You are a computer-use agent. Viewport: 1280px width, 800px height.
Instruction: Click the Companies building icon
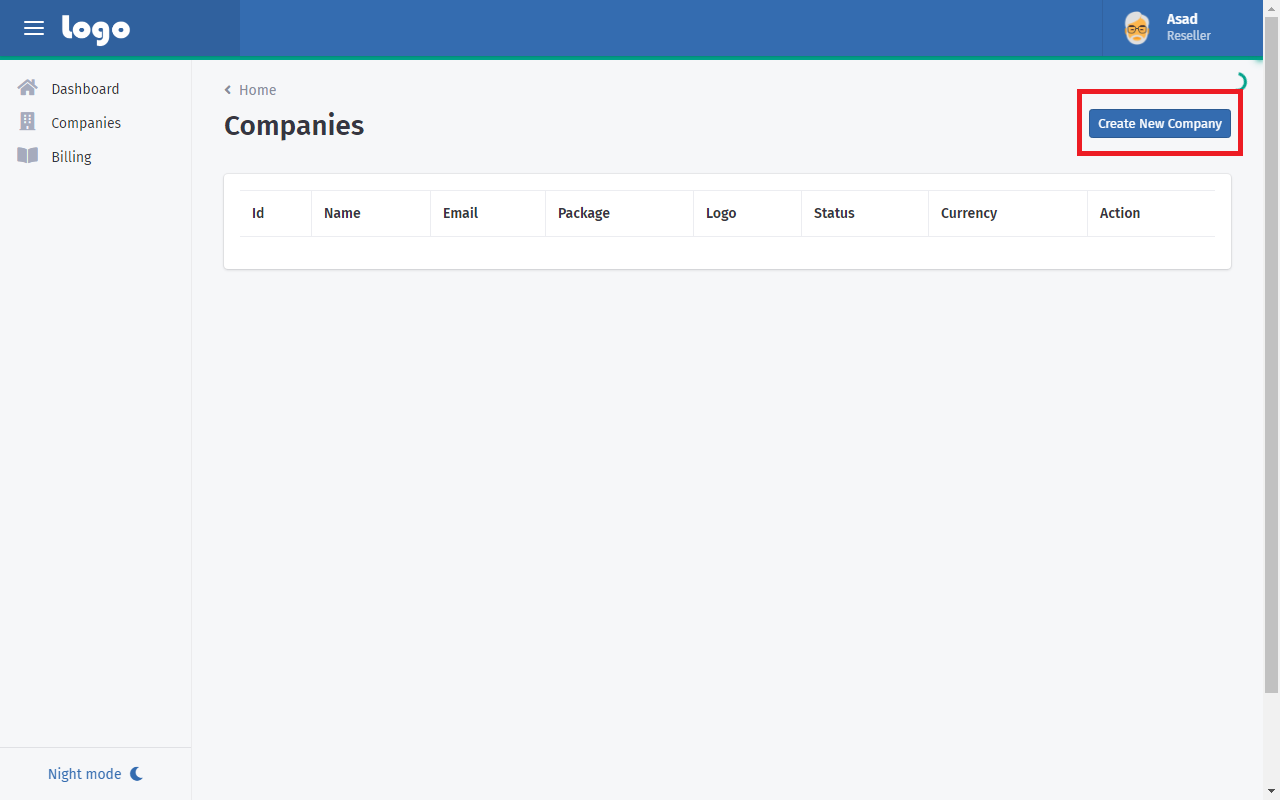28,122
